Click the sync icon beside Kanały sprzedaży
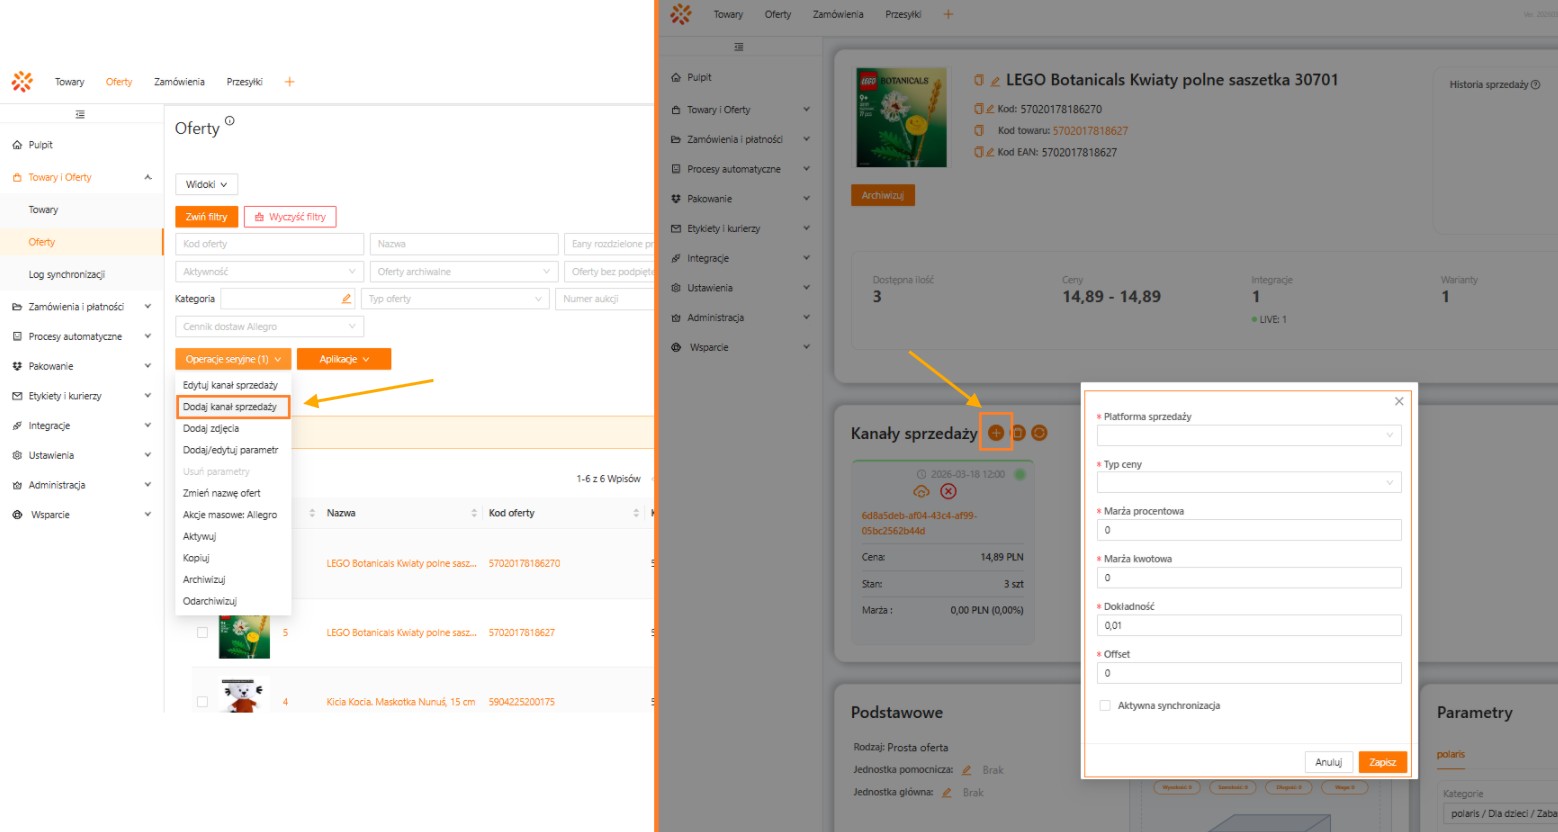1558x832 pixels. click(1039, 433)
